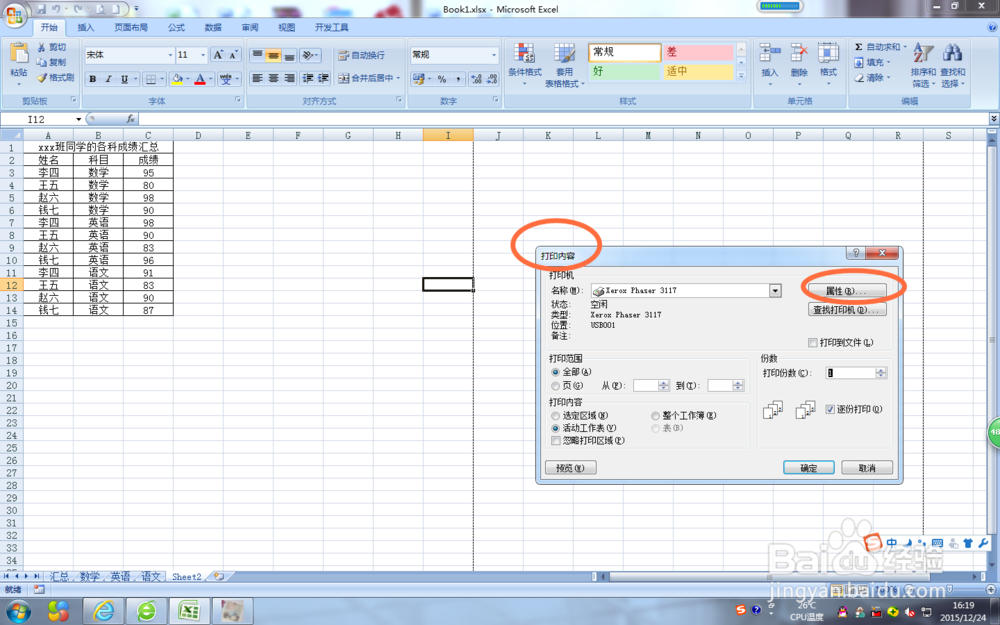Viewport: 1000px width, 625px height.
Task: Click 确定 to confirm printing
Action: pos(809,468)
